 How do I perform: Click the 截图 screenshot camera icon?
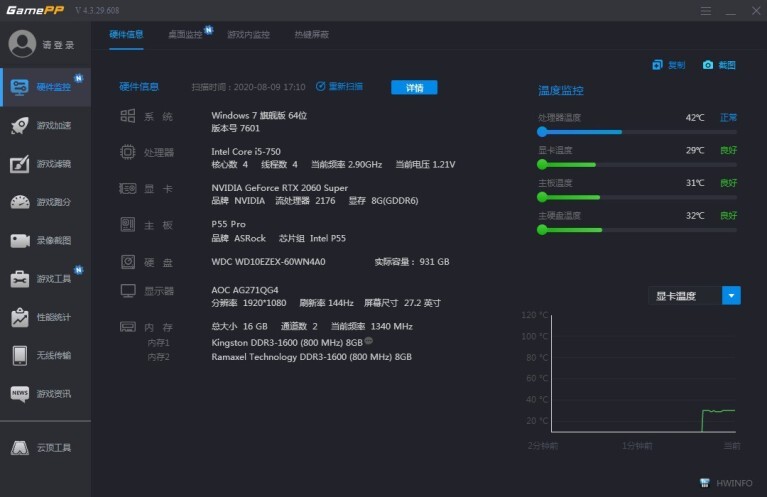pyautogui.click(x=707, y=65)
